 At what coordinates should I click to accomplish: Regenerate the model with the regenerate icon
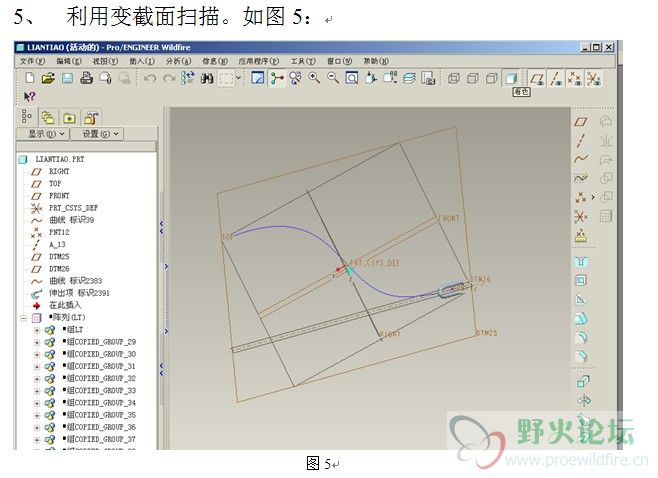click(188, 78)
